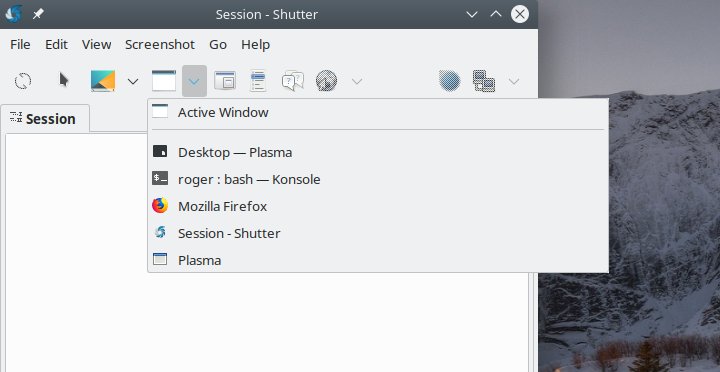This screenshot has height=372, width=720.
Task: Click the capture Menu toolbar icon
Action: click(258, 81)
